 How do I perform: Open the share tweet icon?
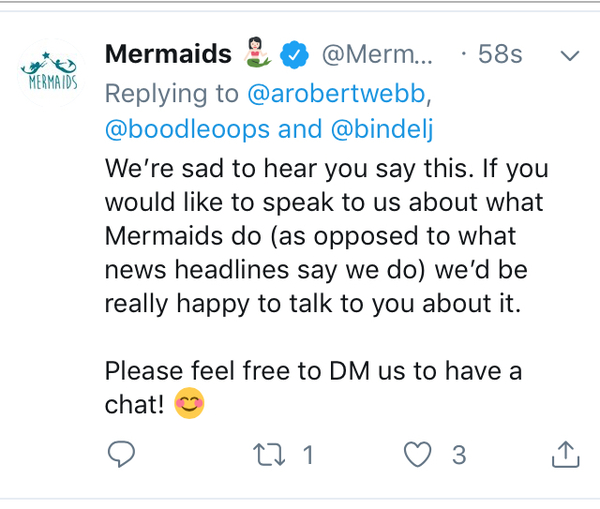coord(565,455)
